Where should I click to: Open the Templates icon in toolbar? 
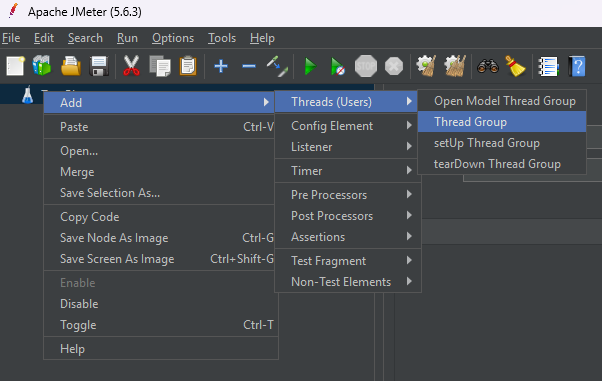(42, 66)
